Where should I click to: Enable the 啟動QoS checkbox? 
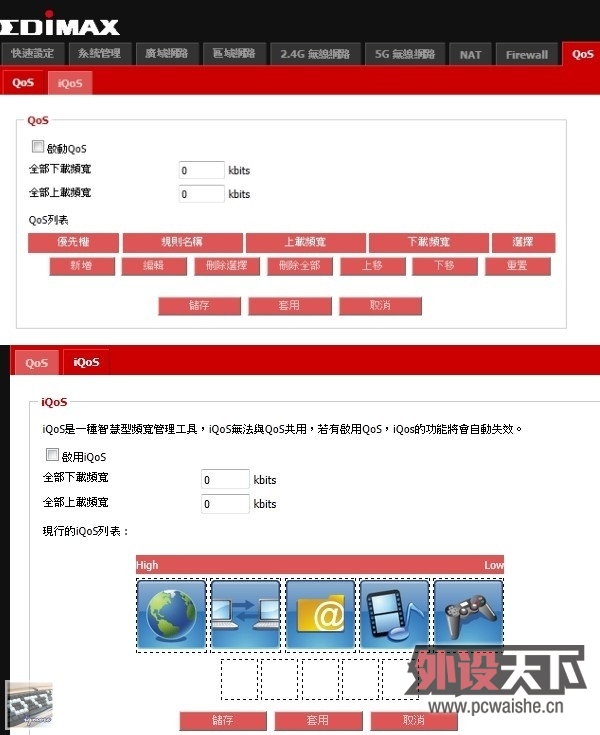coord(38,147)
